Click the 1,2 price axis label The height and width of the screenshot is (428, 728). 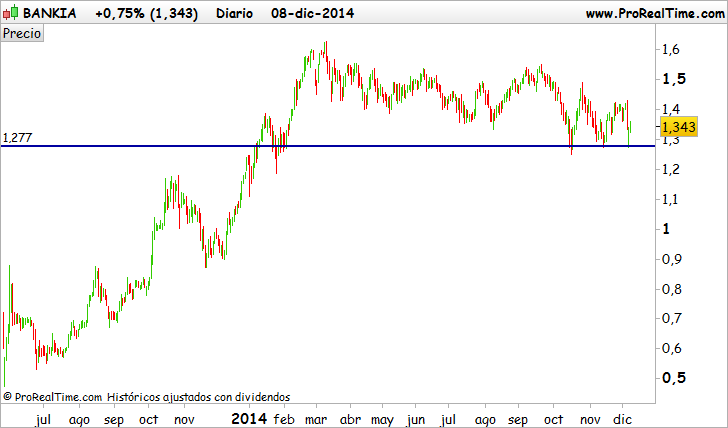click(670, 169)
